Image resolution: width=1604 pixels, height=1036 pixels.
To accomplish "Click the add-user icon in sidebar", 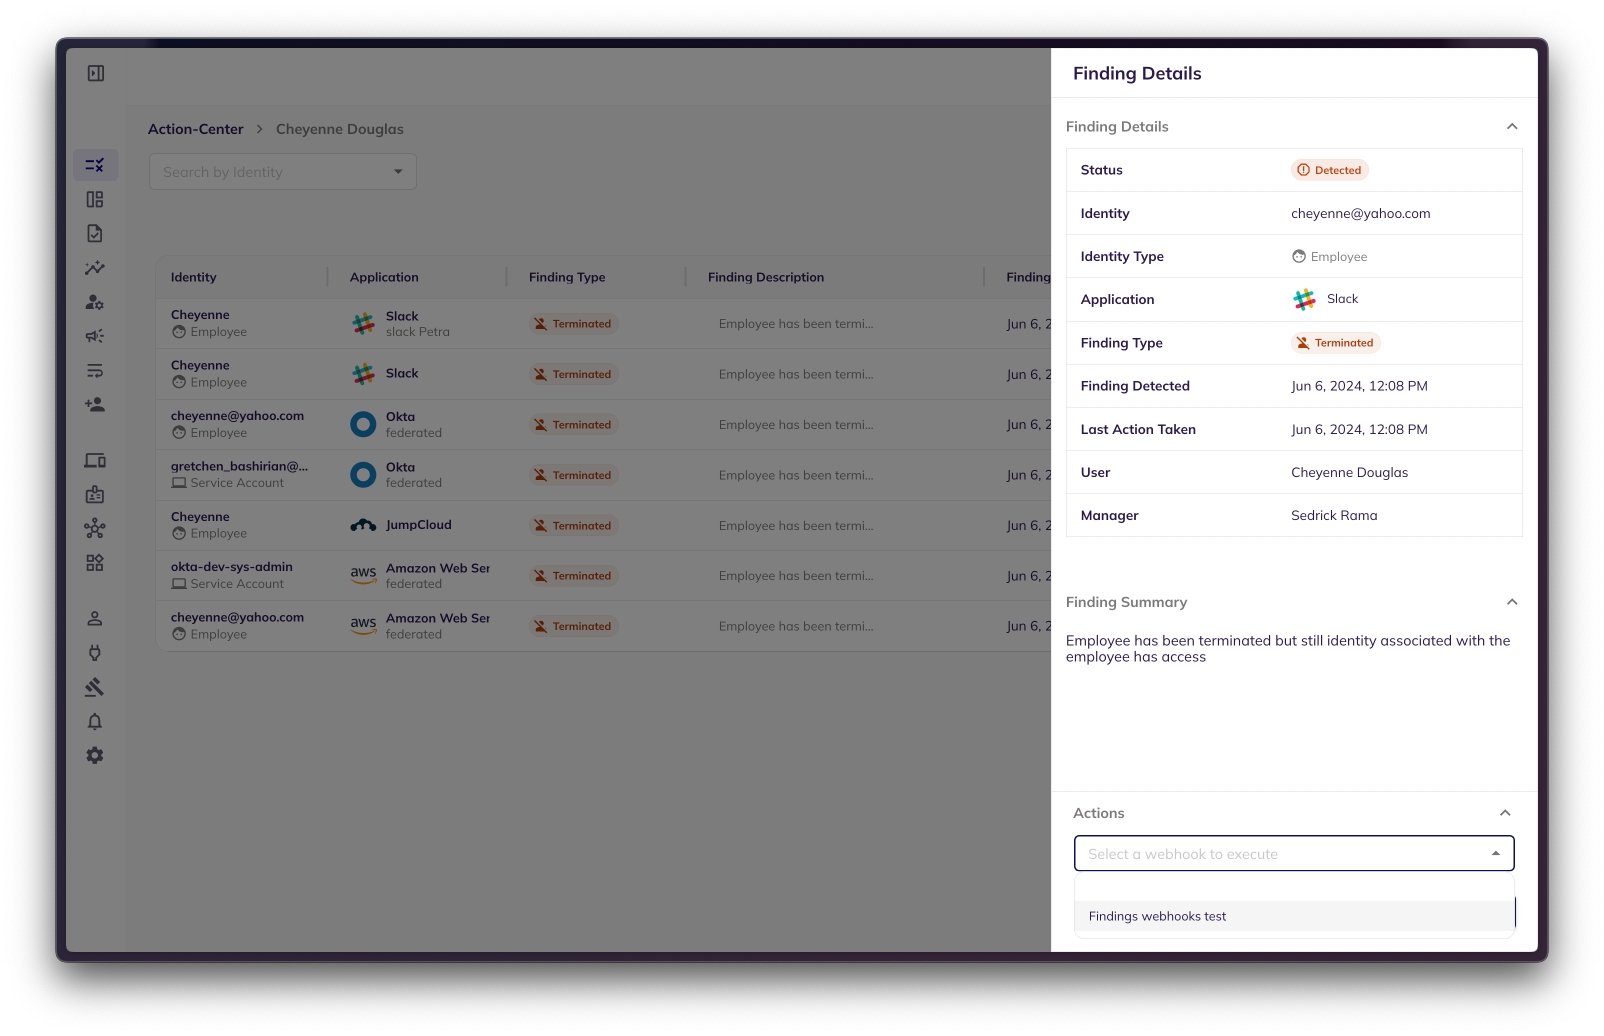I will [95, 405].
